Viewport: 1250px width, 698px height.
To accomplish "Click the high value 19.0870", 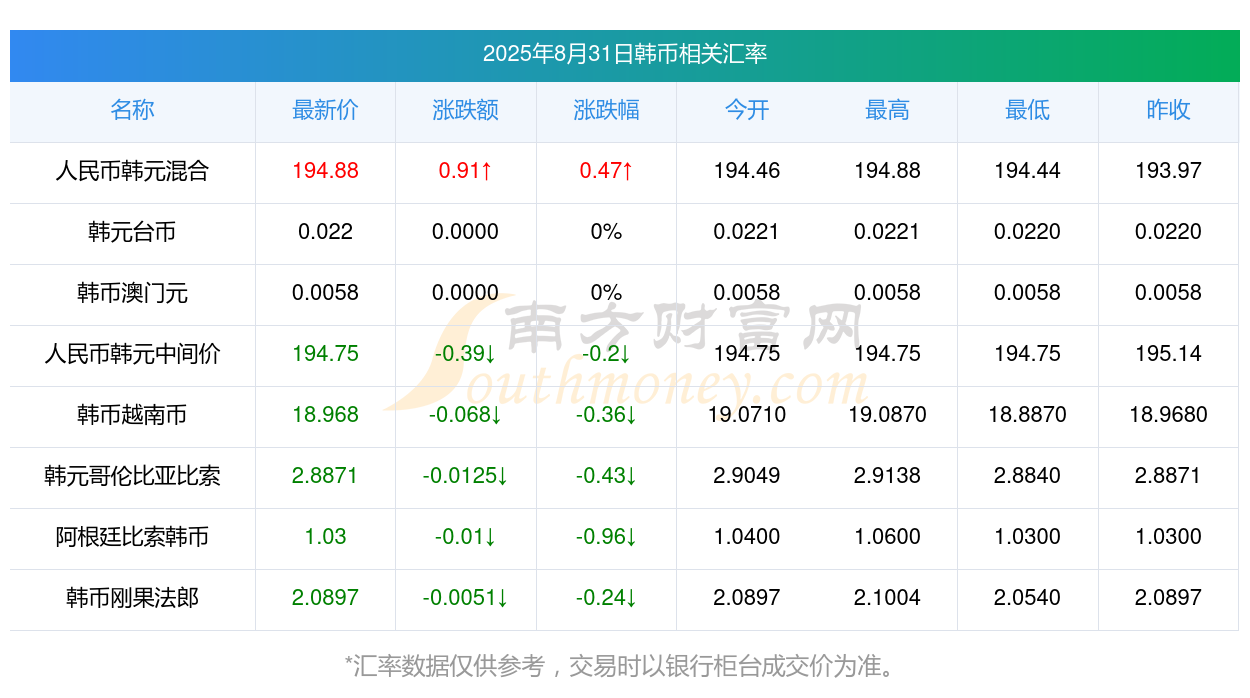I will [887, 415].
